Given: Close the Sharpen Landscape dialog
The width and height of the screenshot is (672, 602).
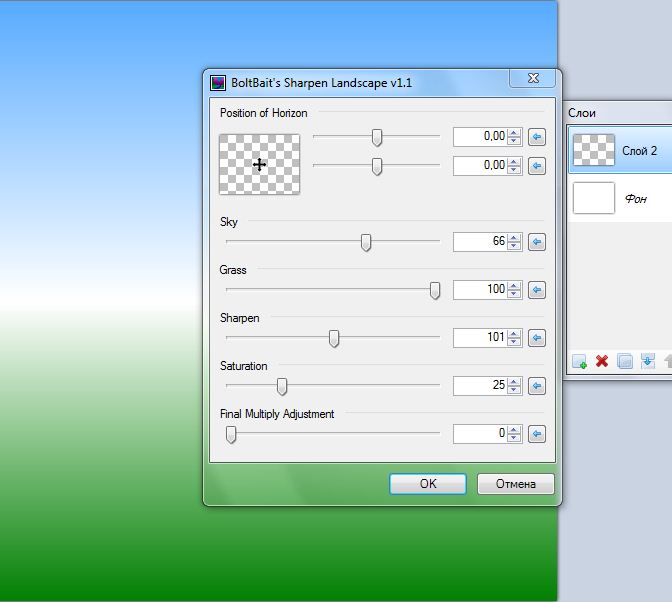Looking at the screenshot, I should [x=533, y=78].
